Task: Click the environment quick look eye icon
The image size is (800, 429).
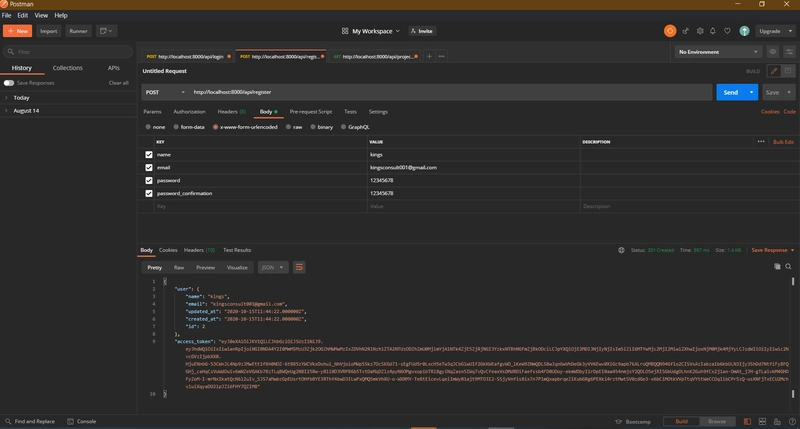Action: [772, 52]
